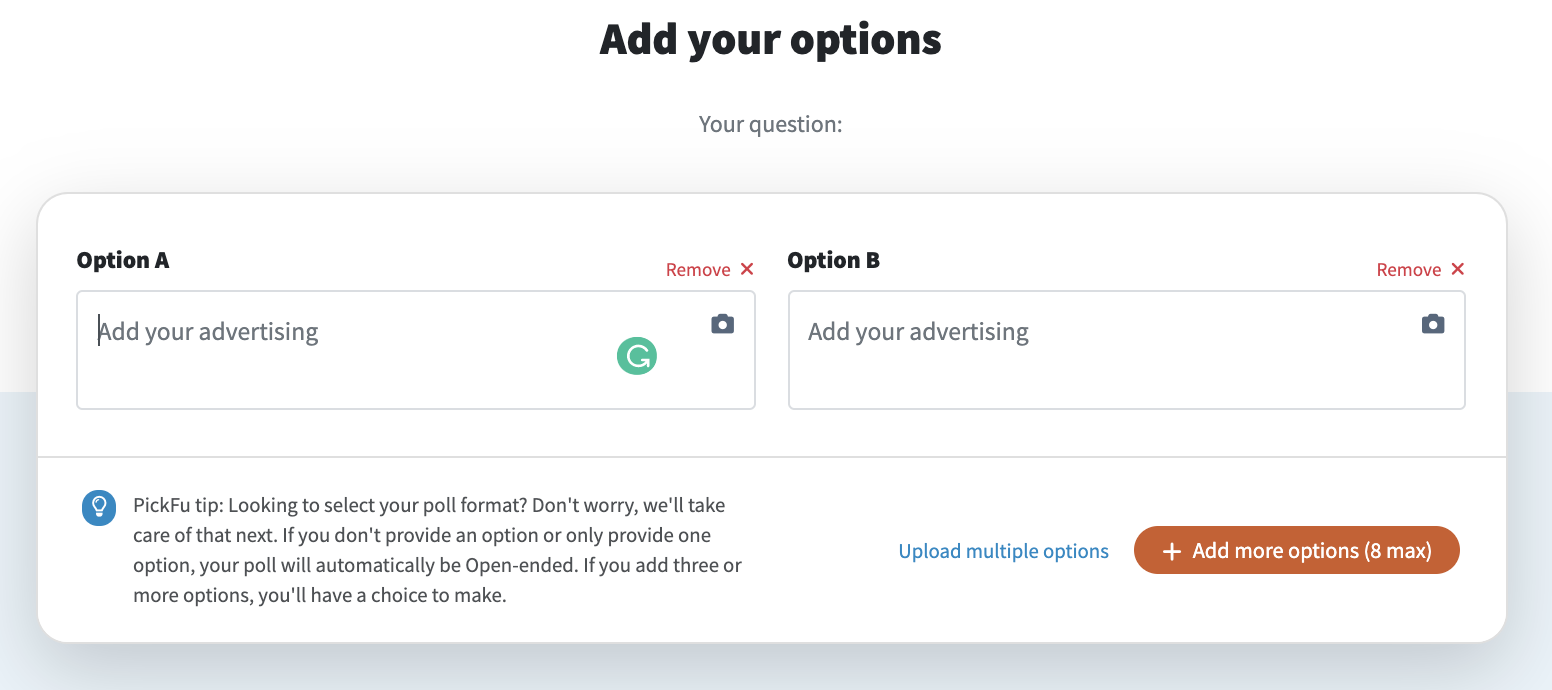Click the Add your options heading
Image resolution: width=1552 pixels, height=690 pixels.
pos(771,39)
